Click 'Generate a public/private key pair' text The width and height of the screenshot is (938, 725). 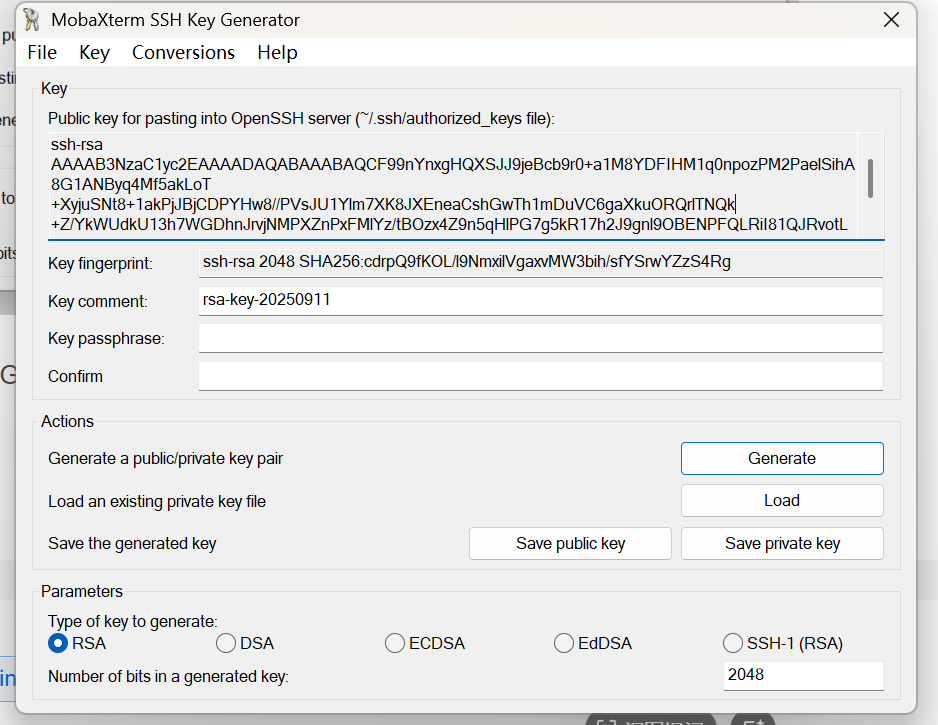(x=165, y=459)
